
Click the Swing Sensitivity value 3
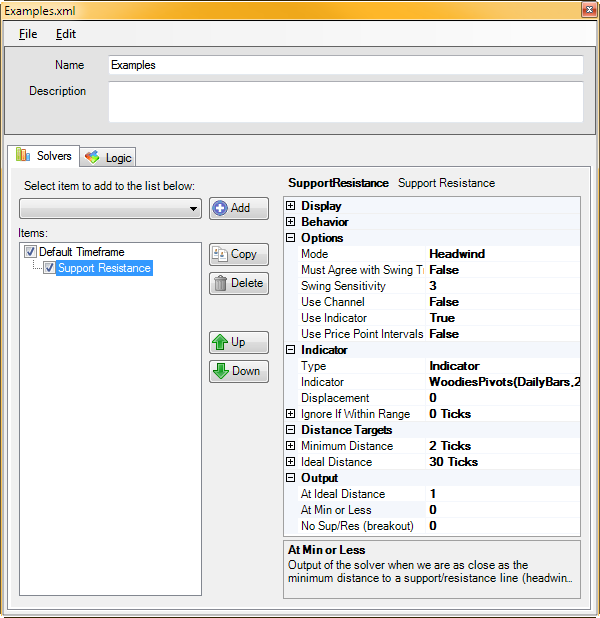(433, 286)
